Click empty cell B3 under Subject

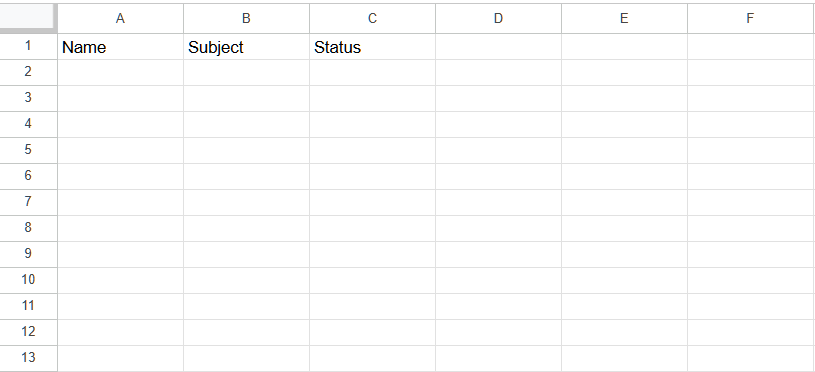(246, 99)
